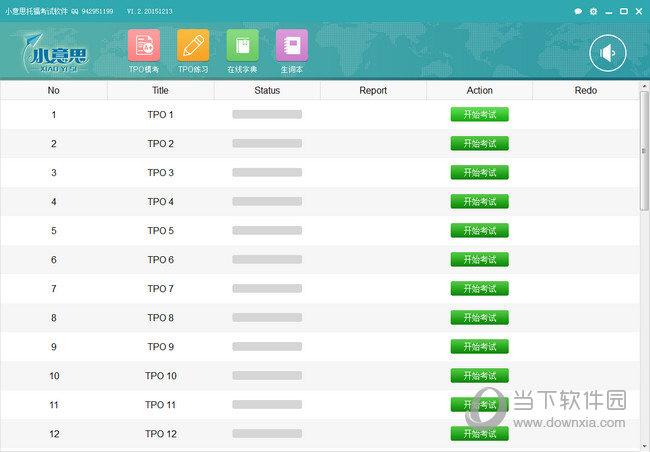Select the TPO 2 title cell
The height and width of the screenshot is (452, 650).
point(160,144)
